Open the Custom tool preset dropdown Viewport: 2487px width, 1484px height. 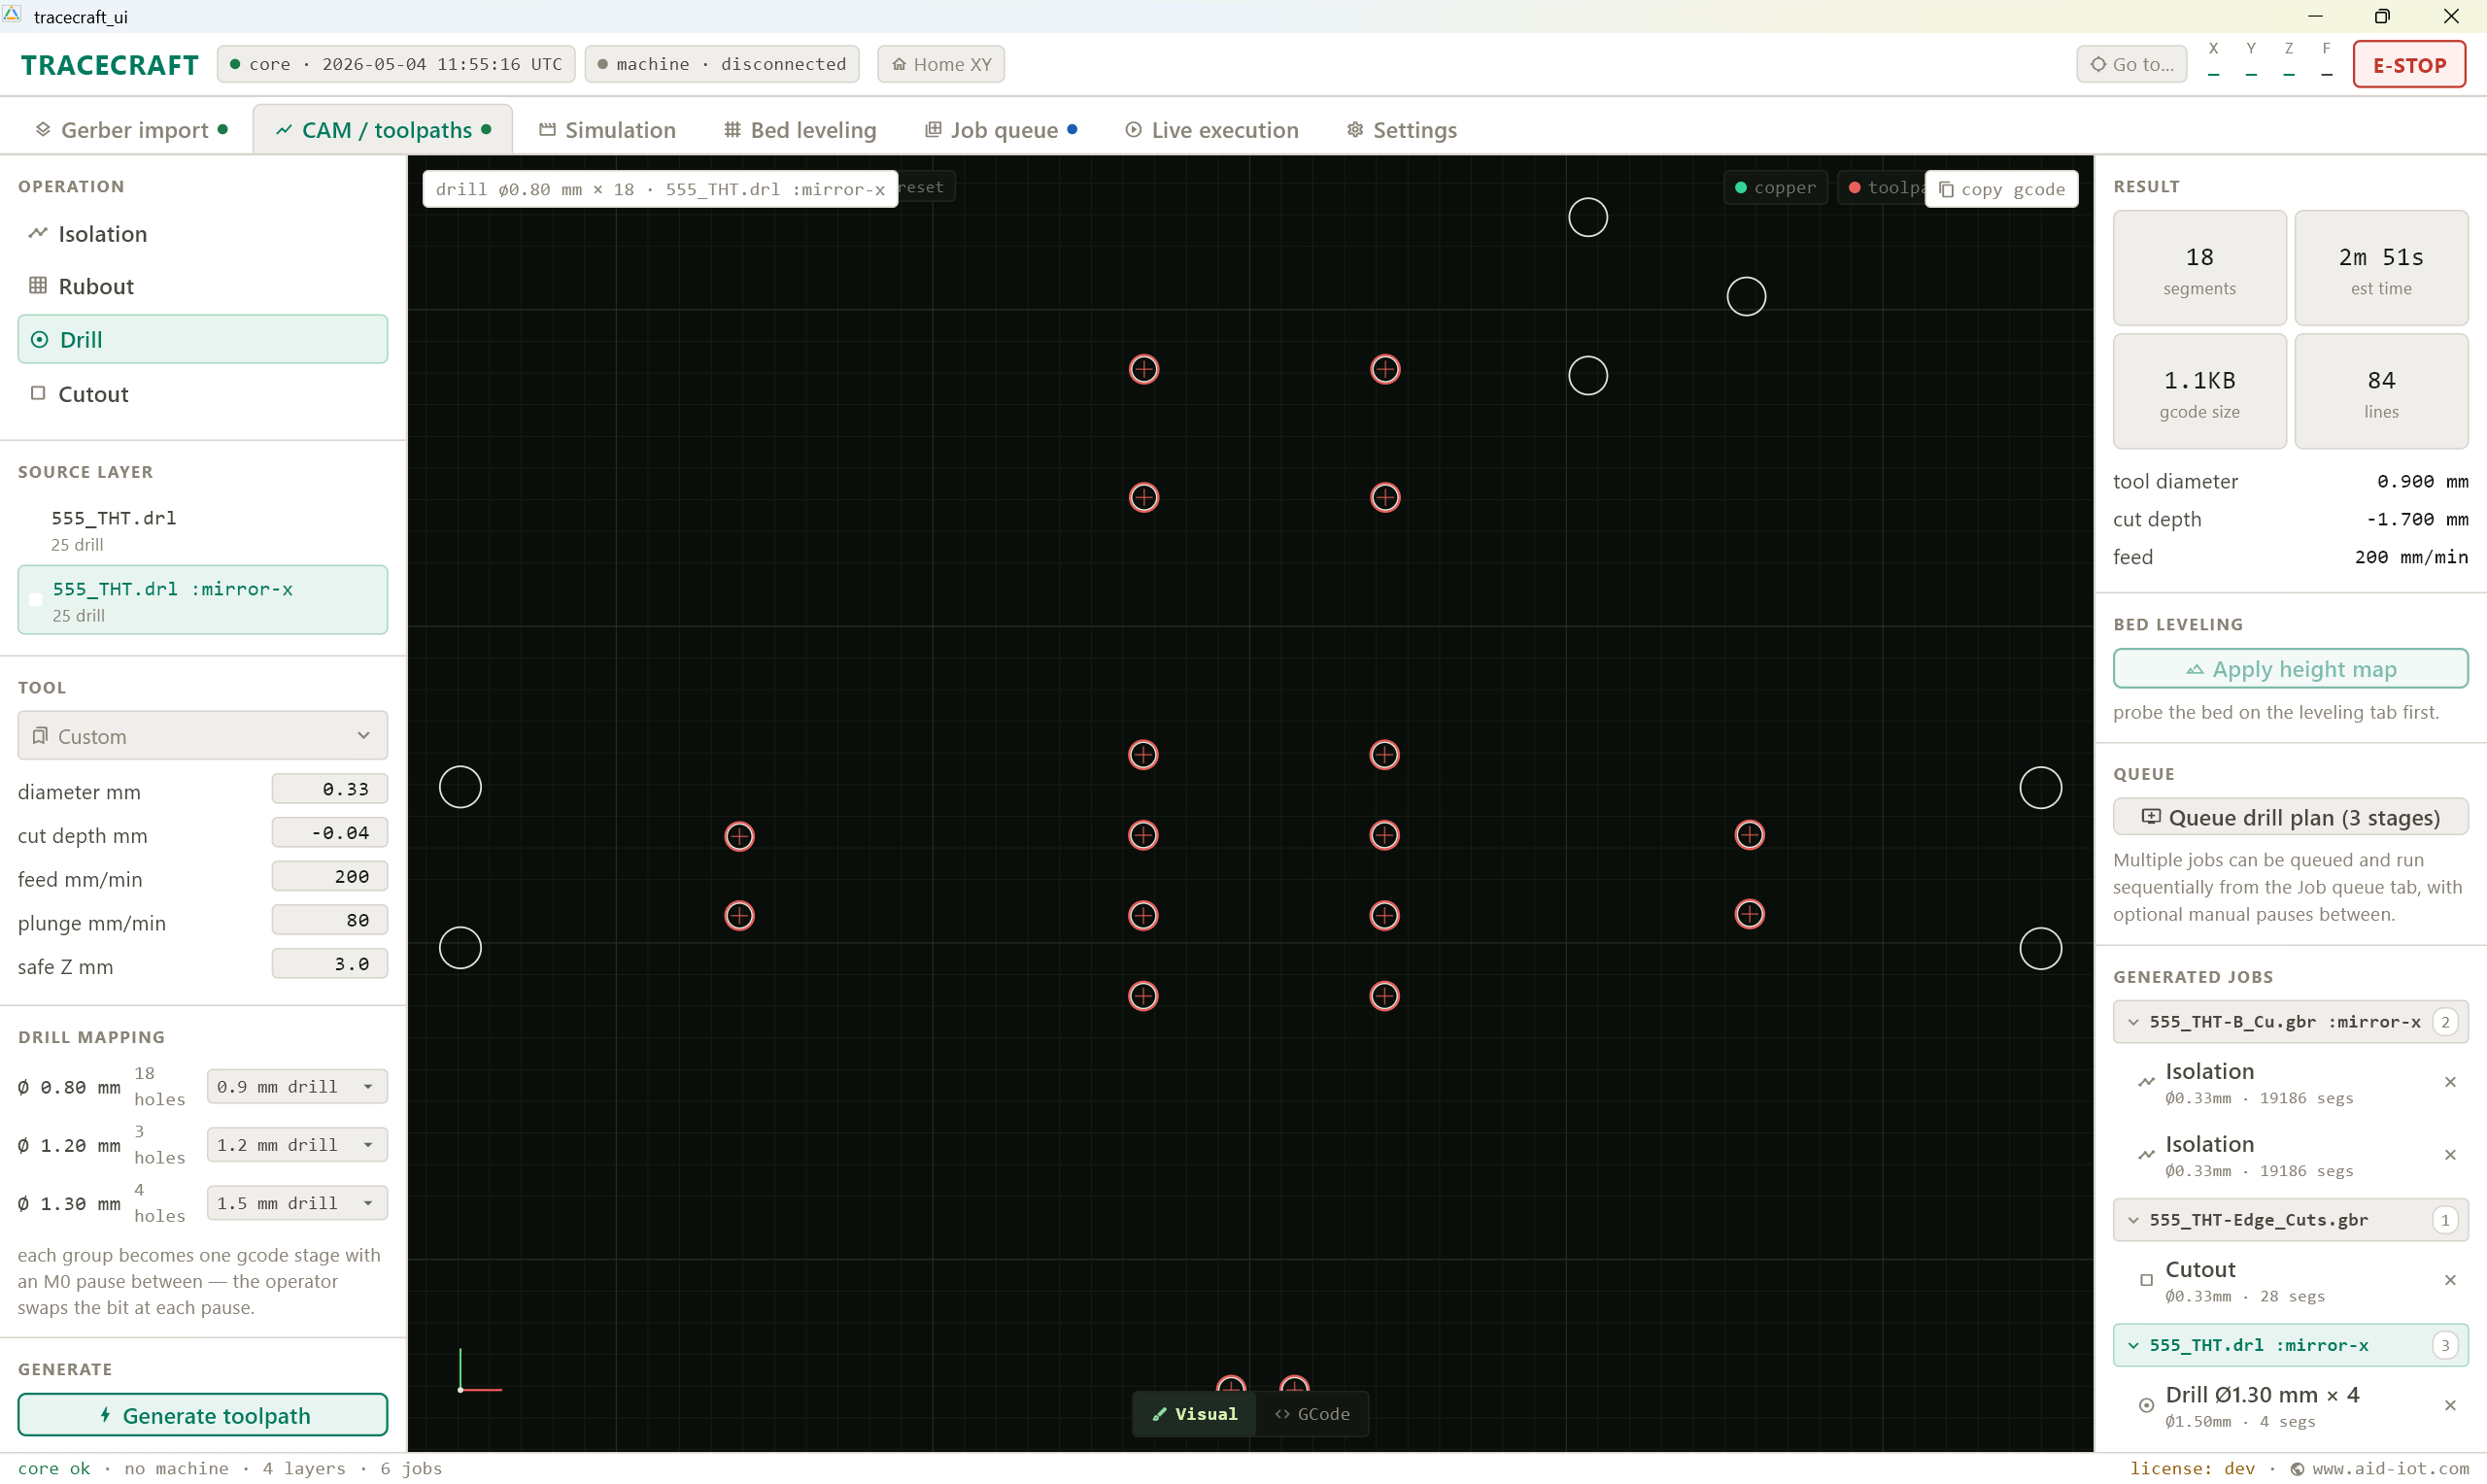(x=202, y=736)
